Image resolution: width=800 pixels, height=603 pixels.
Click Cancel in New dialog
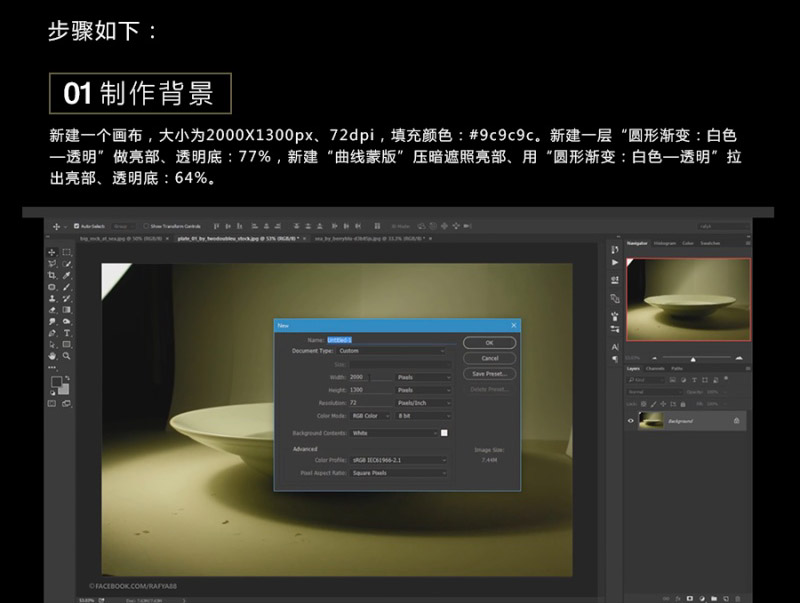pos(489,358)
